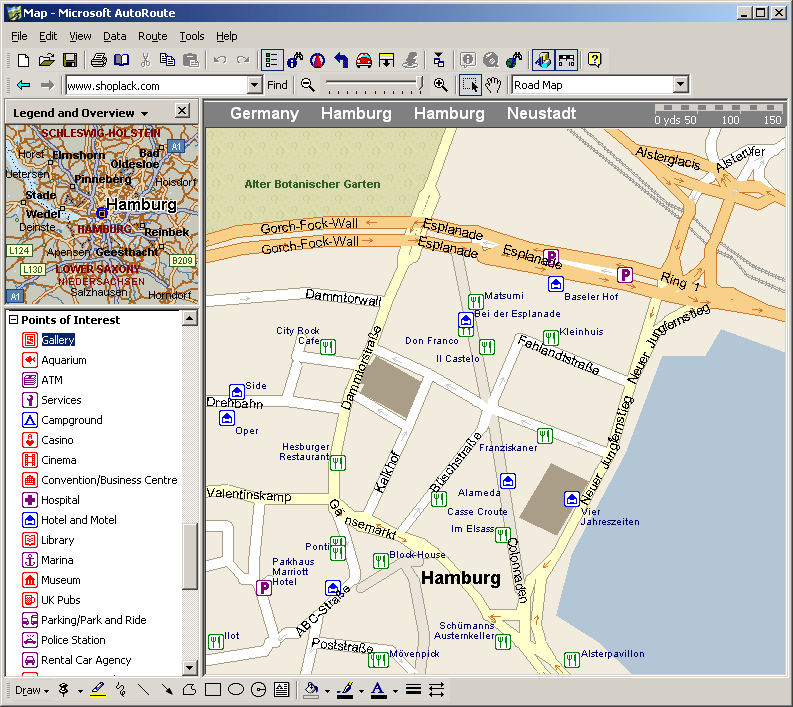793x707 pixels.
Task: Save the map with the floppy disk icon
Action: tap(70, 61)
